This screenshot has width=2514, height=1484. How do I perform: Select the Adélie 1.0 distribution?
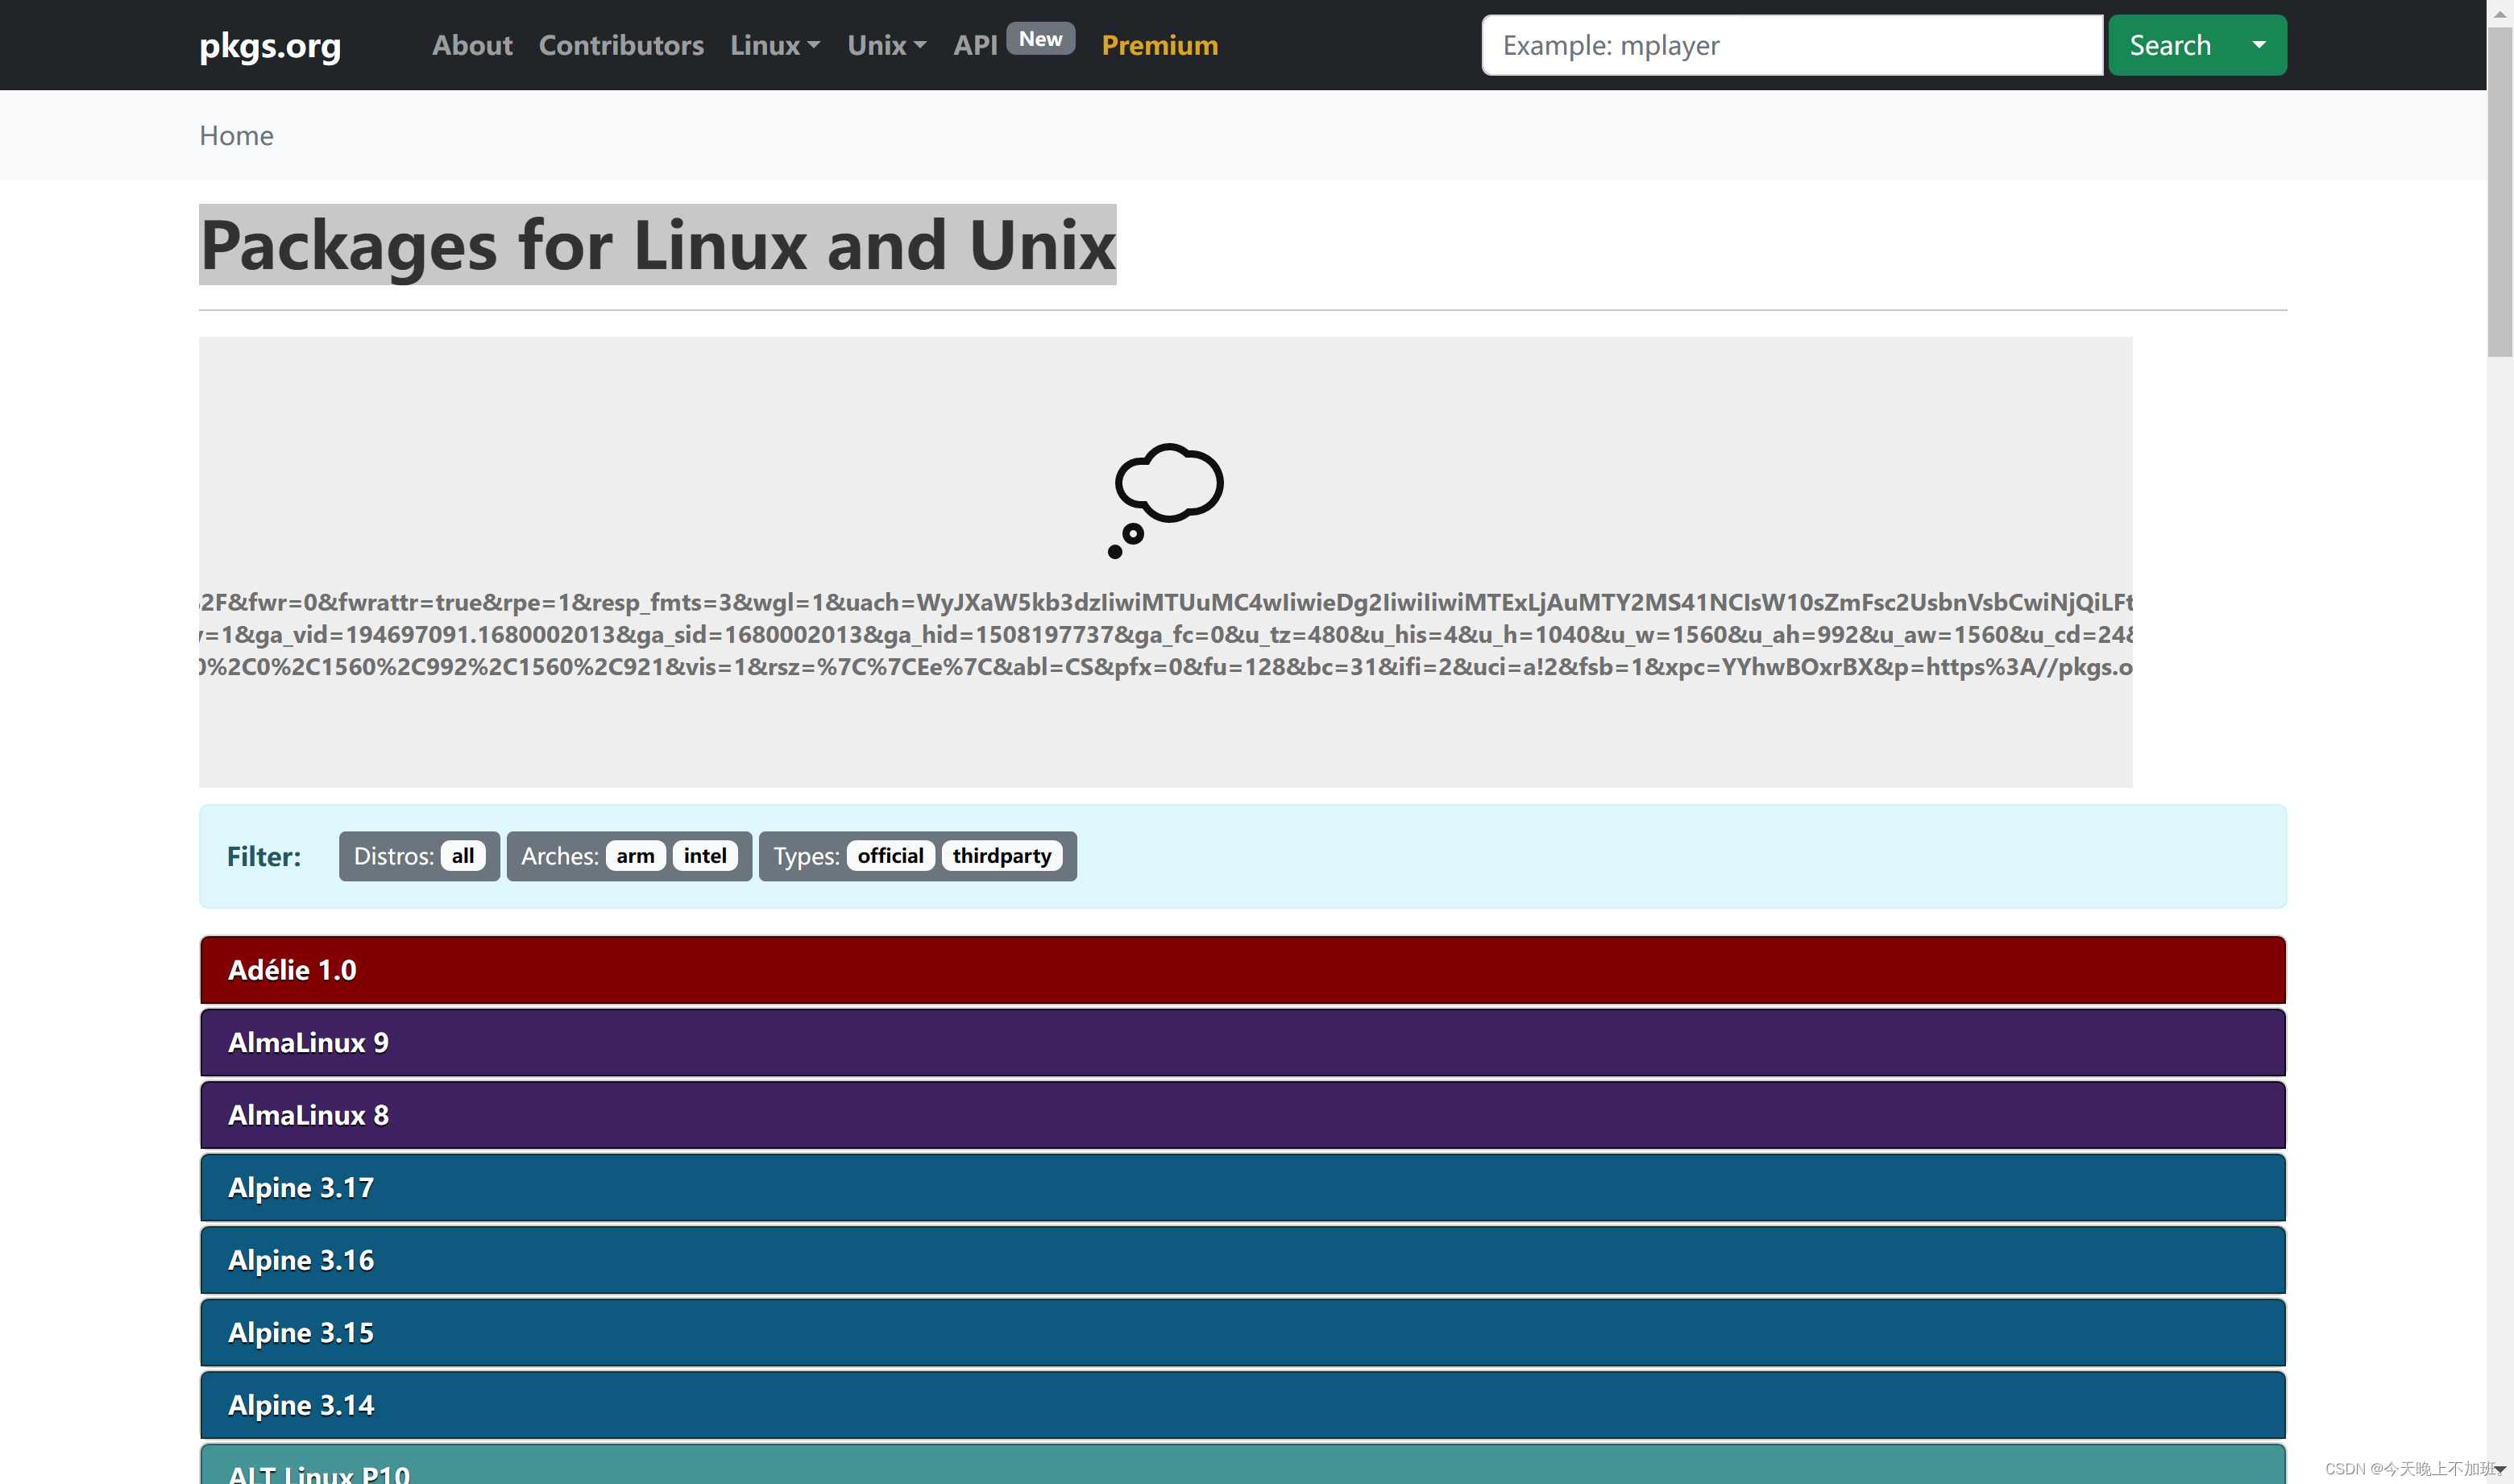1242,969
